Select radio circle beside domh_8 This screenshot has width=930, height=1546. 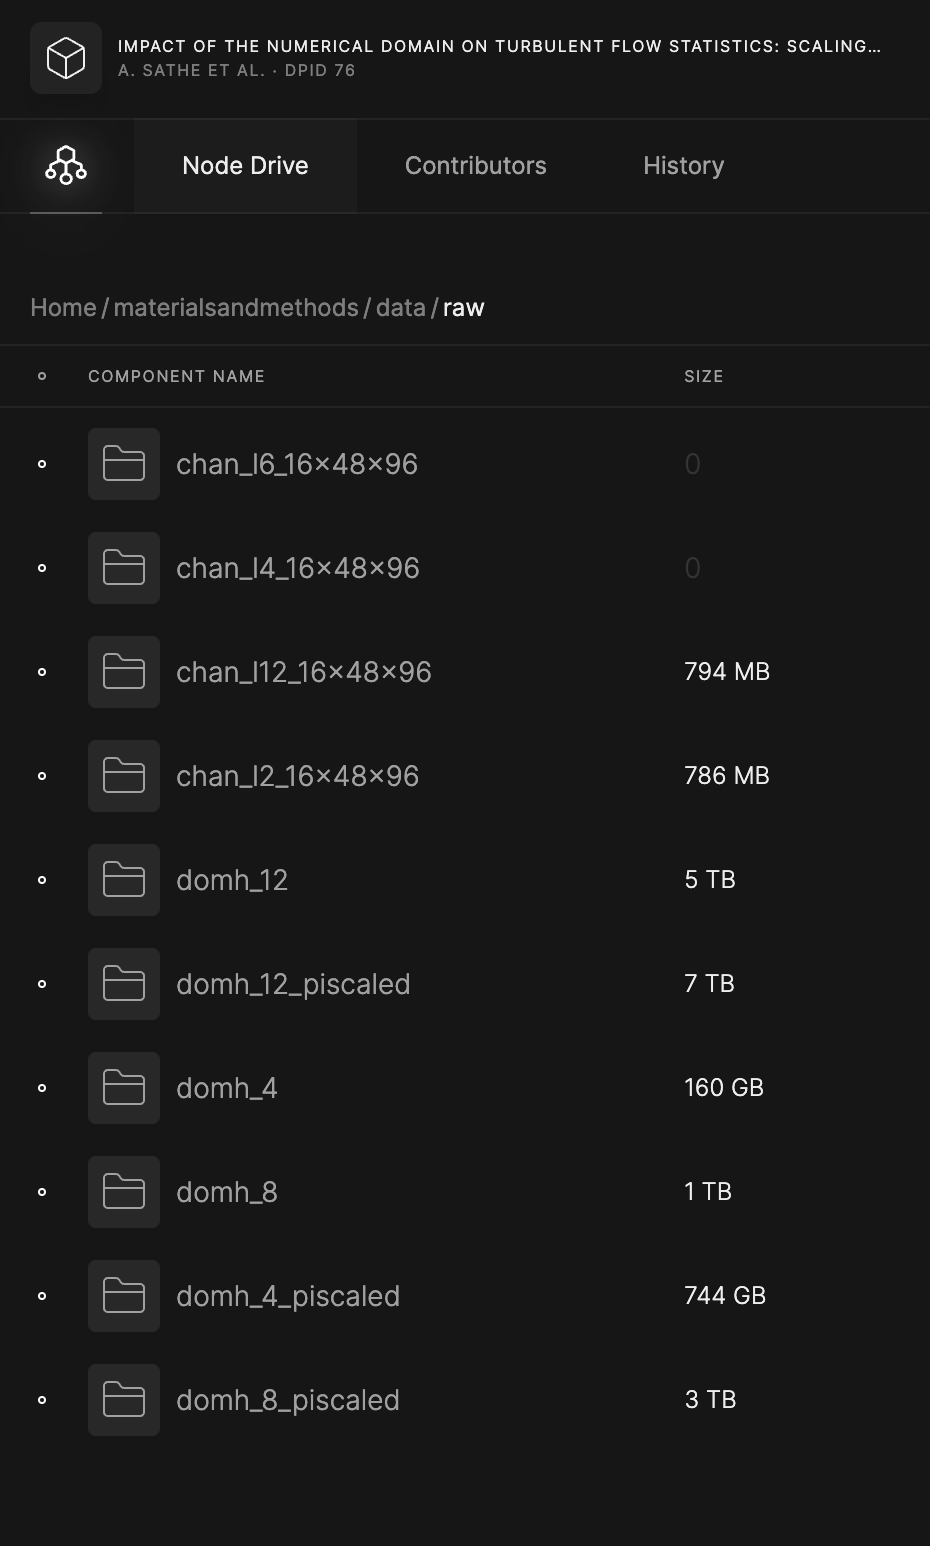coord(42,1192)
